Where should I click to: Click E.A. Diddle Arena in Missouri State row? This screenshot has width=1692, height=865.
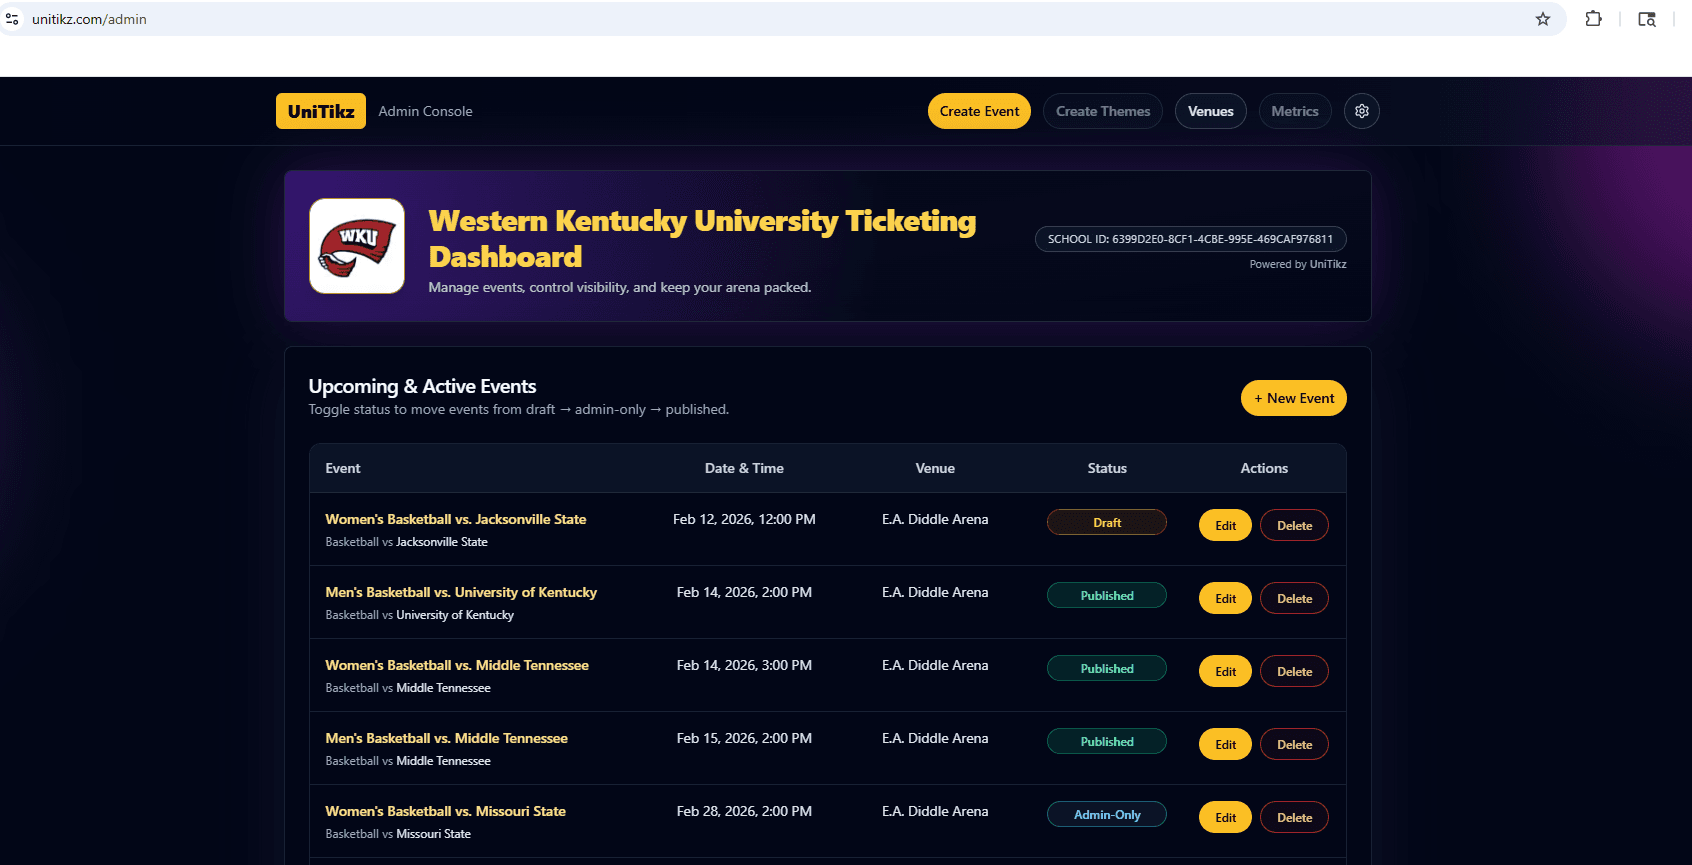tap(935, 811)
